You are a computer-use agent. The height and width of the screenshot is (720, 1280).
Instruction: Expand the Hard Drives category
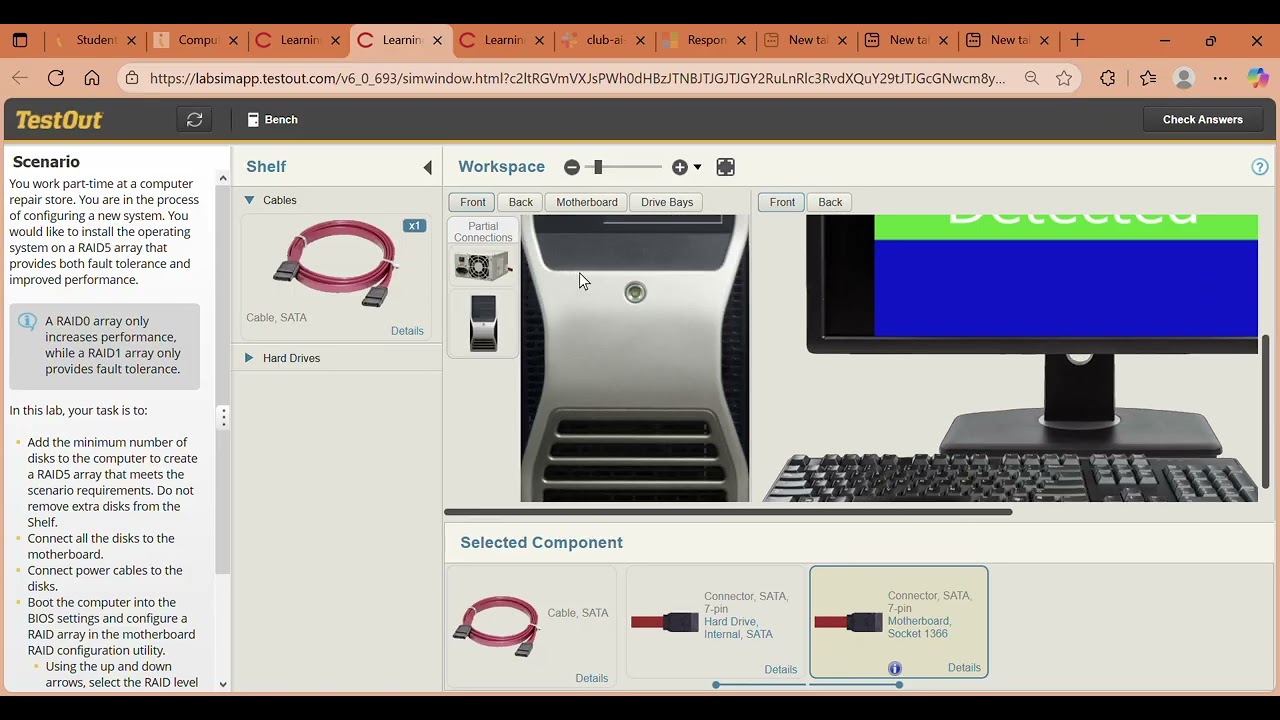click(x=249, y=358)
